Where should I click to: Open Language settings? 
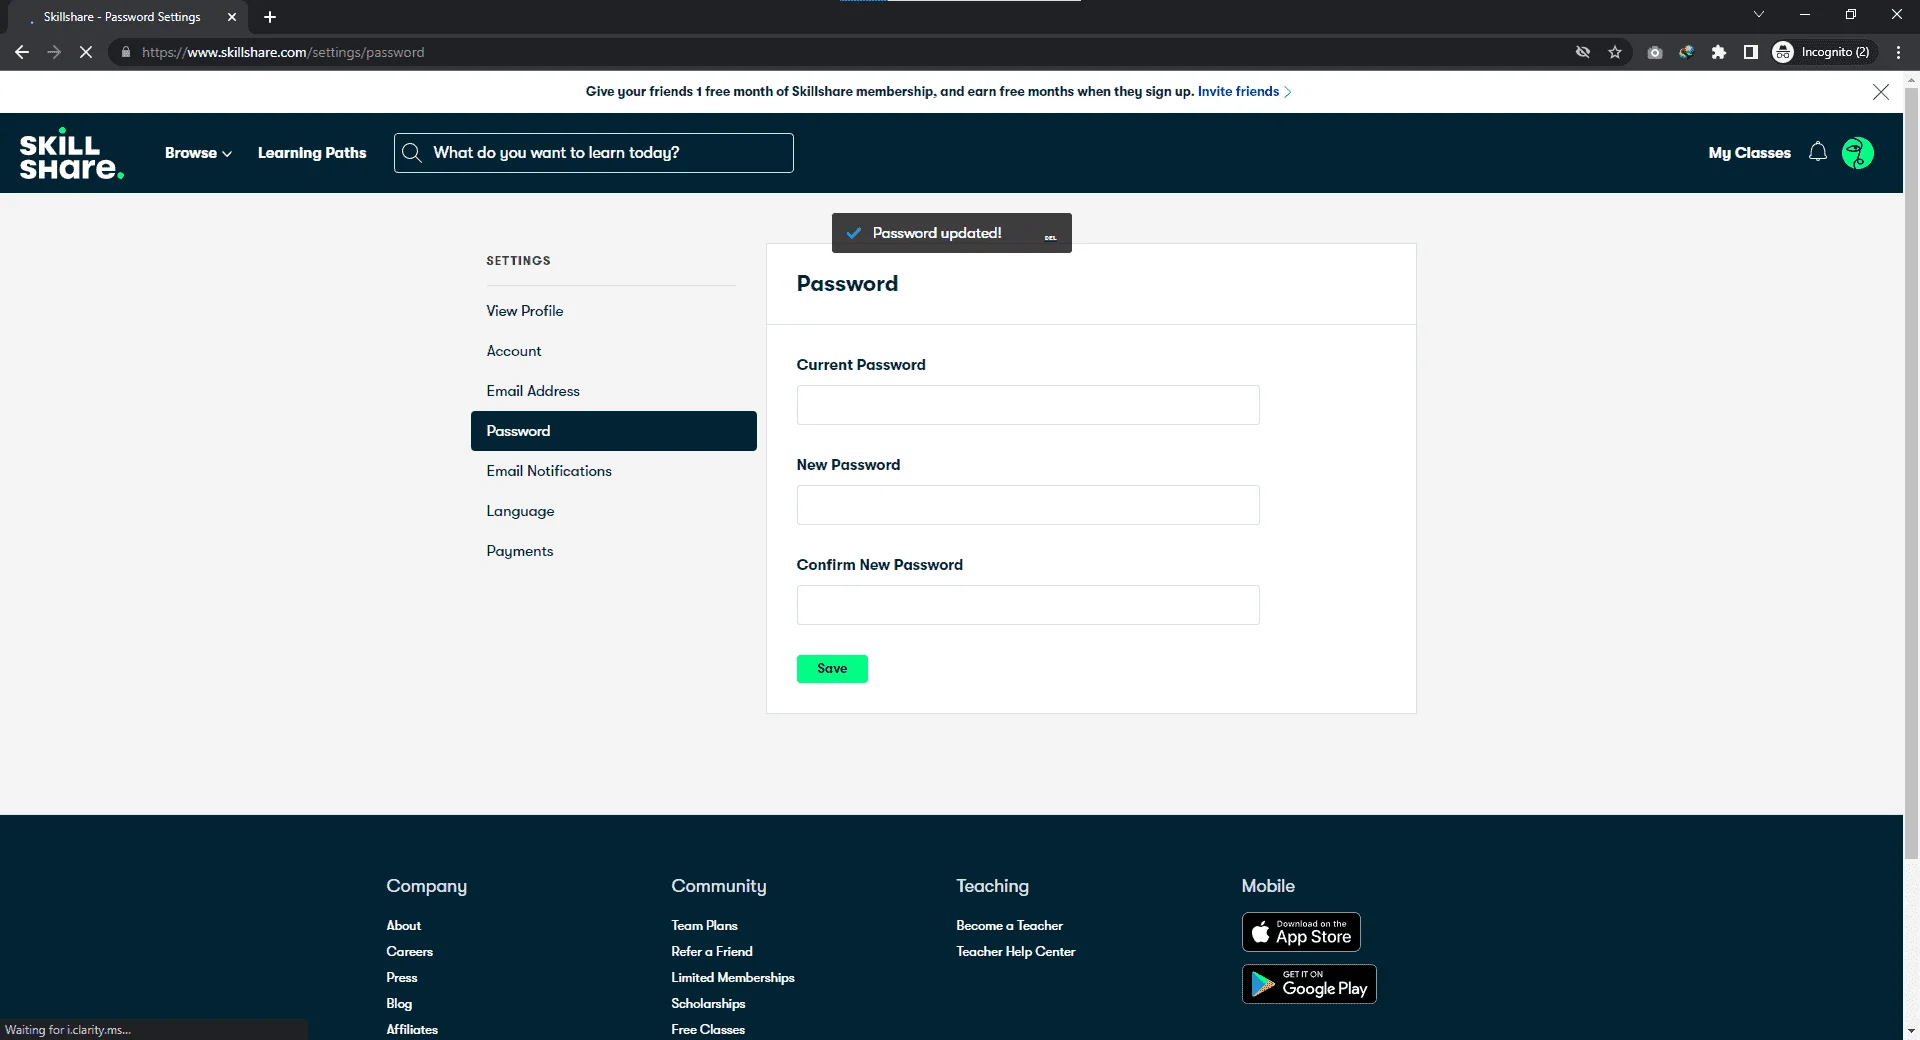click(520, 511)
